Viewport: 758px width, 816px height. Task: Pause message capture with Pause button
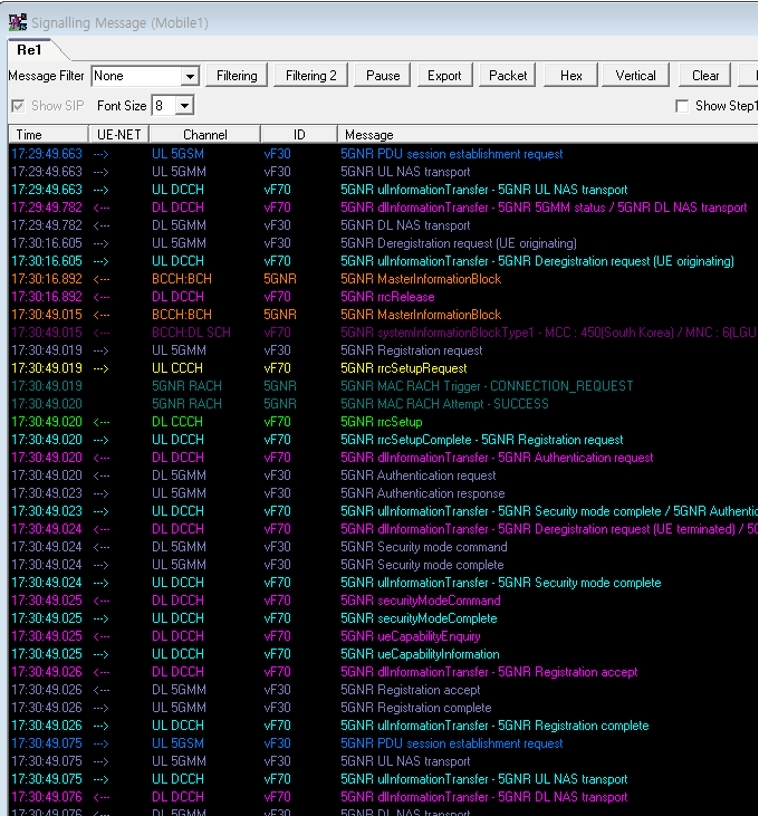point(382,76)
